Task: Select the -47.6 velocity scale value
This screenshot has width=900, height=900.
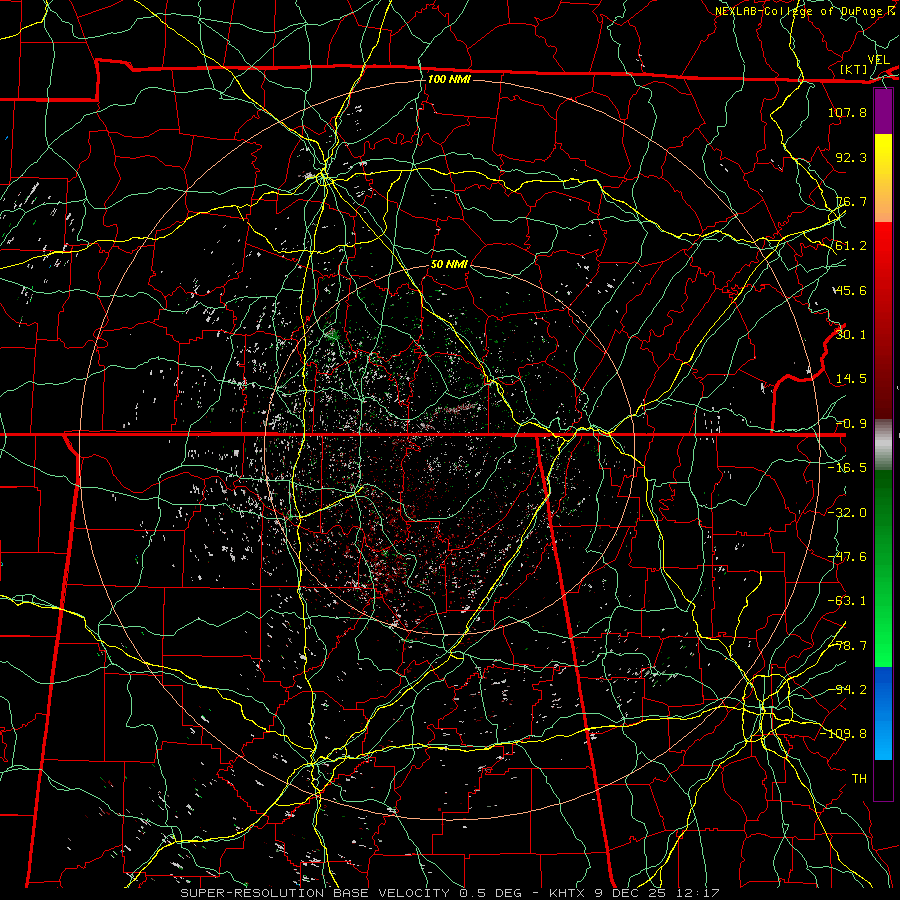Action: tap(847, 557)
